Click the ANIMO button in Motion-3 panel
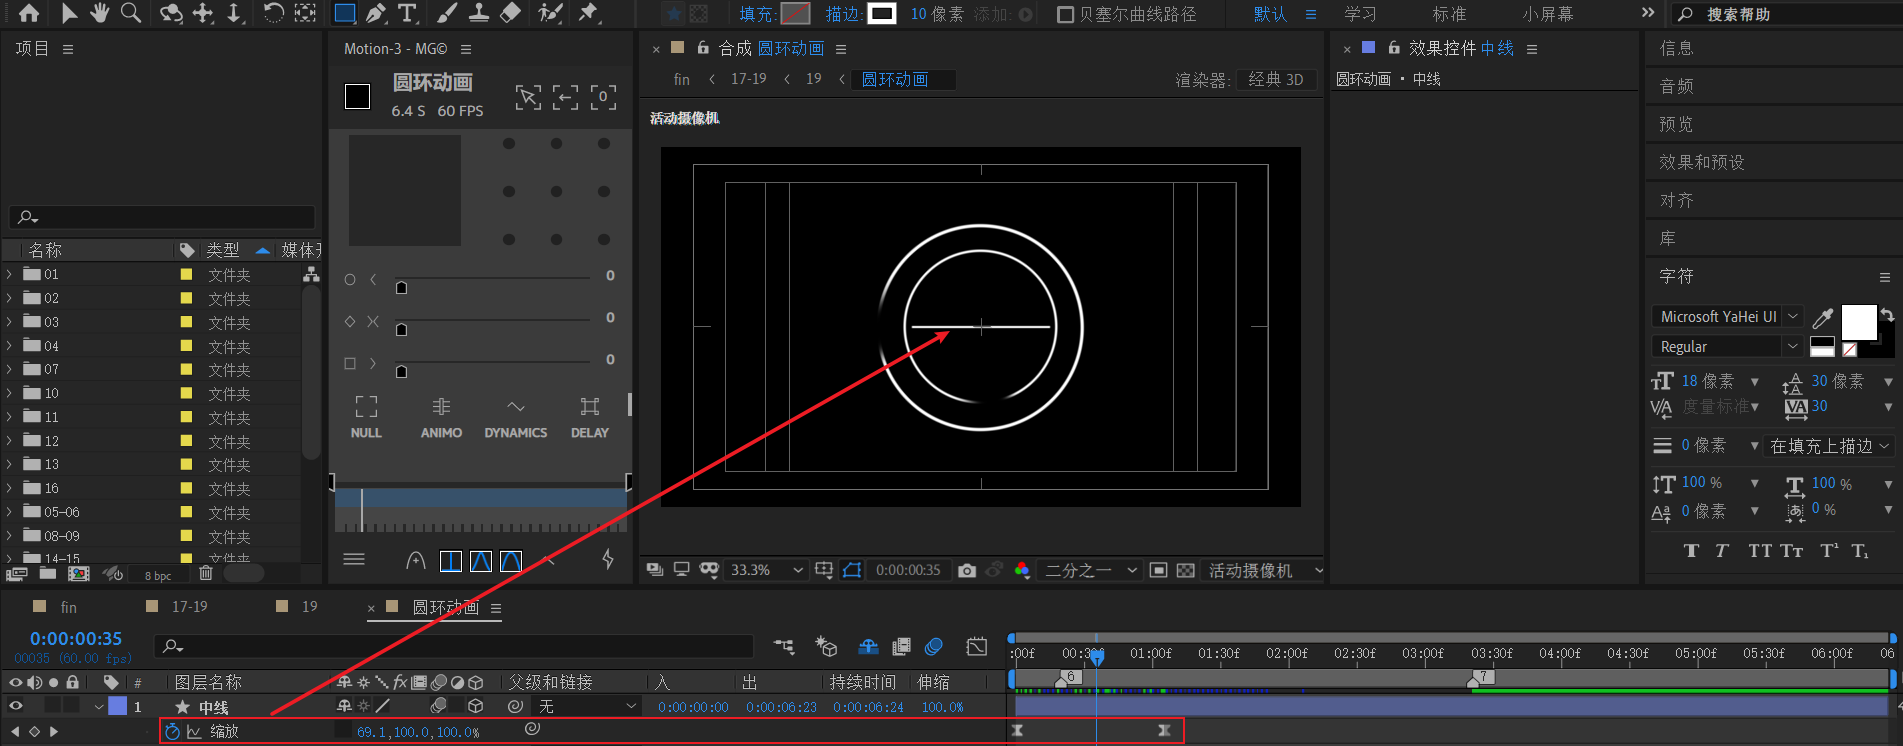The height and width of the screenshot is (746, 1903). click(x=441, y=417)
